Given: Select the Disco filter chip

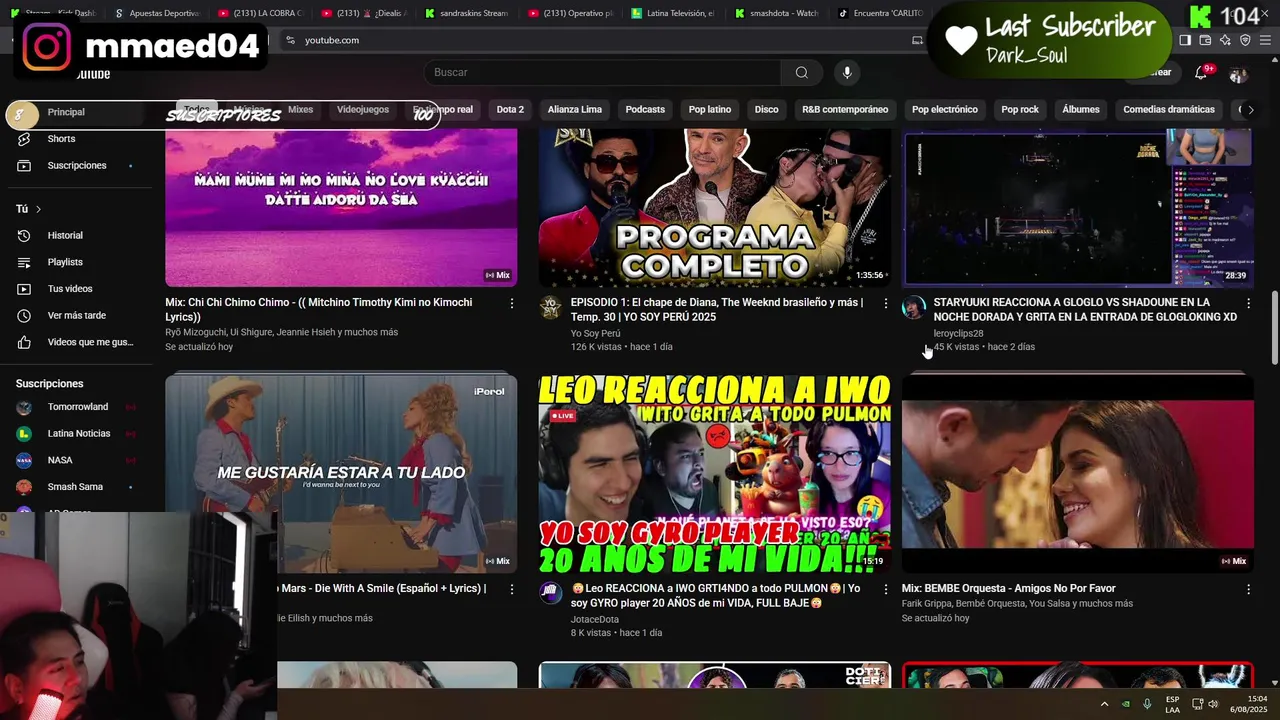Looking at the screenshot, I should 766,110.
